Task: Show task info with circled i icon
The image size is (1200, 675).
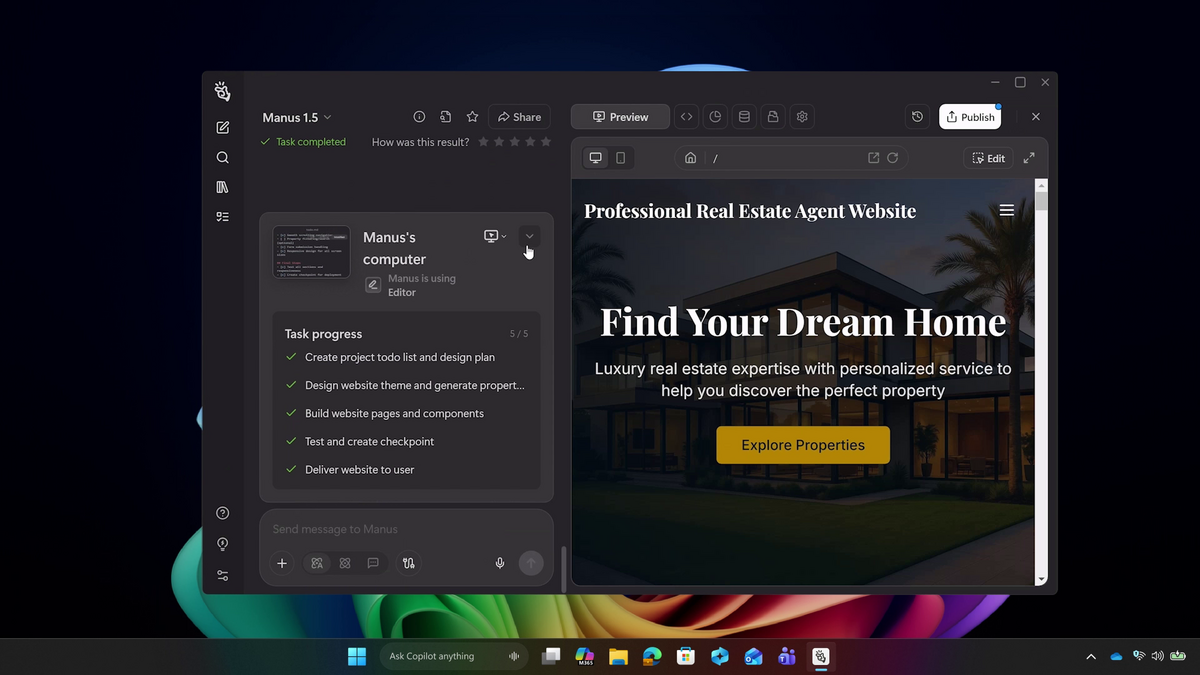Action: tap(419, 117)
